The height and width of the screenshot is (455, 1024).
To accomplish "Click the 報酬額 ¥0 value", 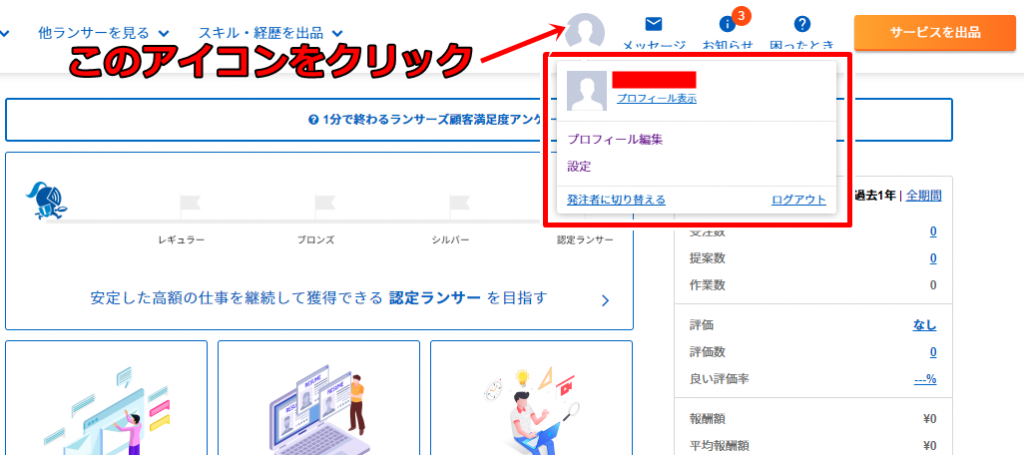I will 931,419.
